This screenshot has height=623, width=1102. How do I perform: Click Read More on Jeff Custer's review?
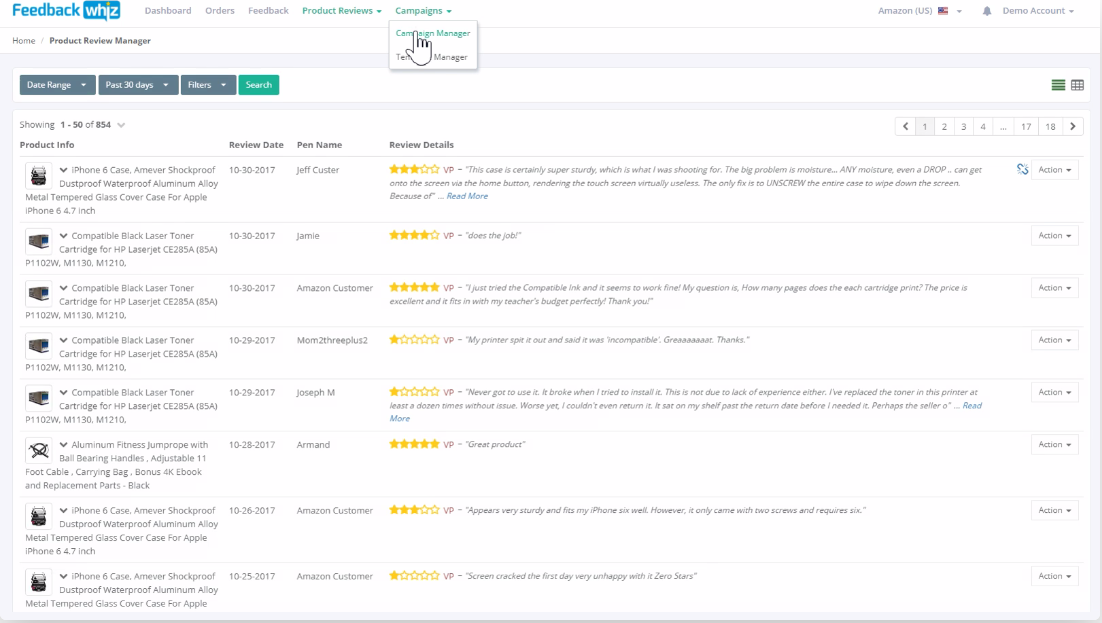tap(467, 196)
